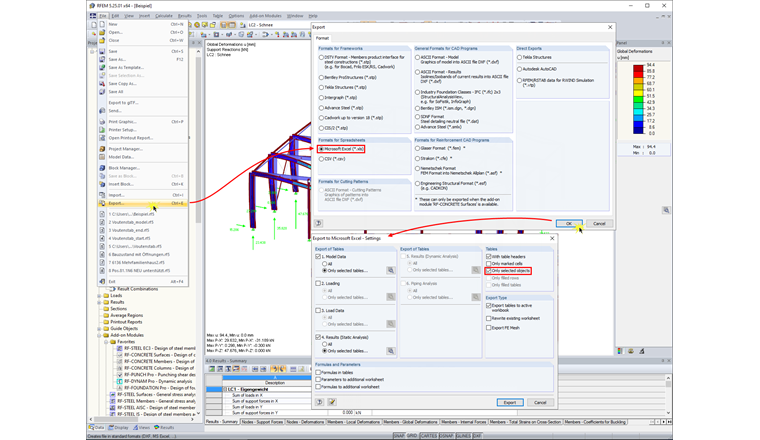The height and width of the screenshot is (440, 760).
Task: Expand Loads folder in navigator tree
Action: (x=99, y=296)
